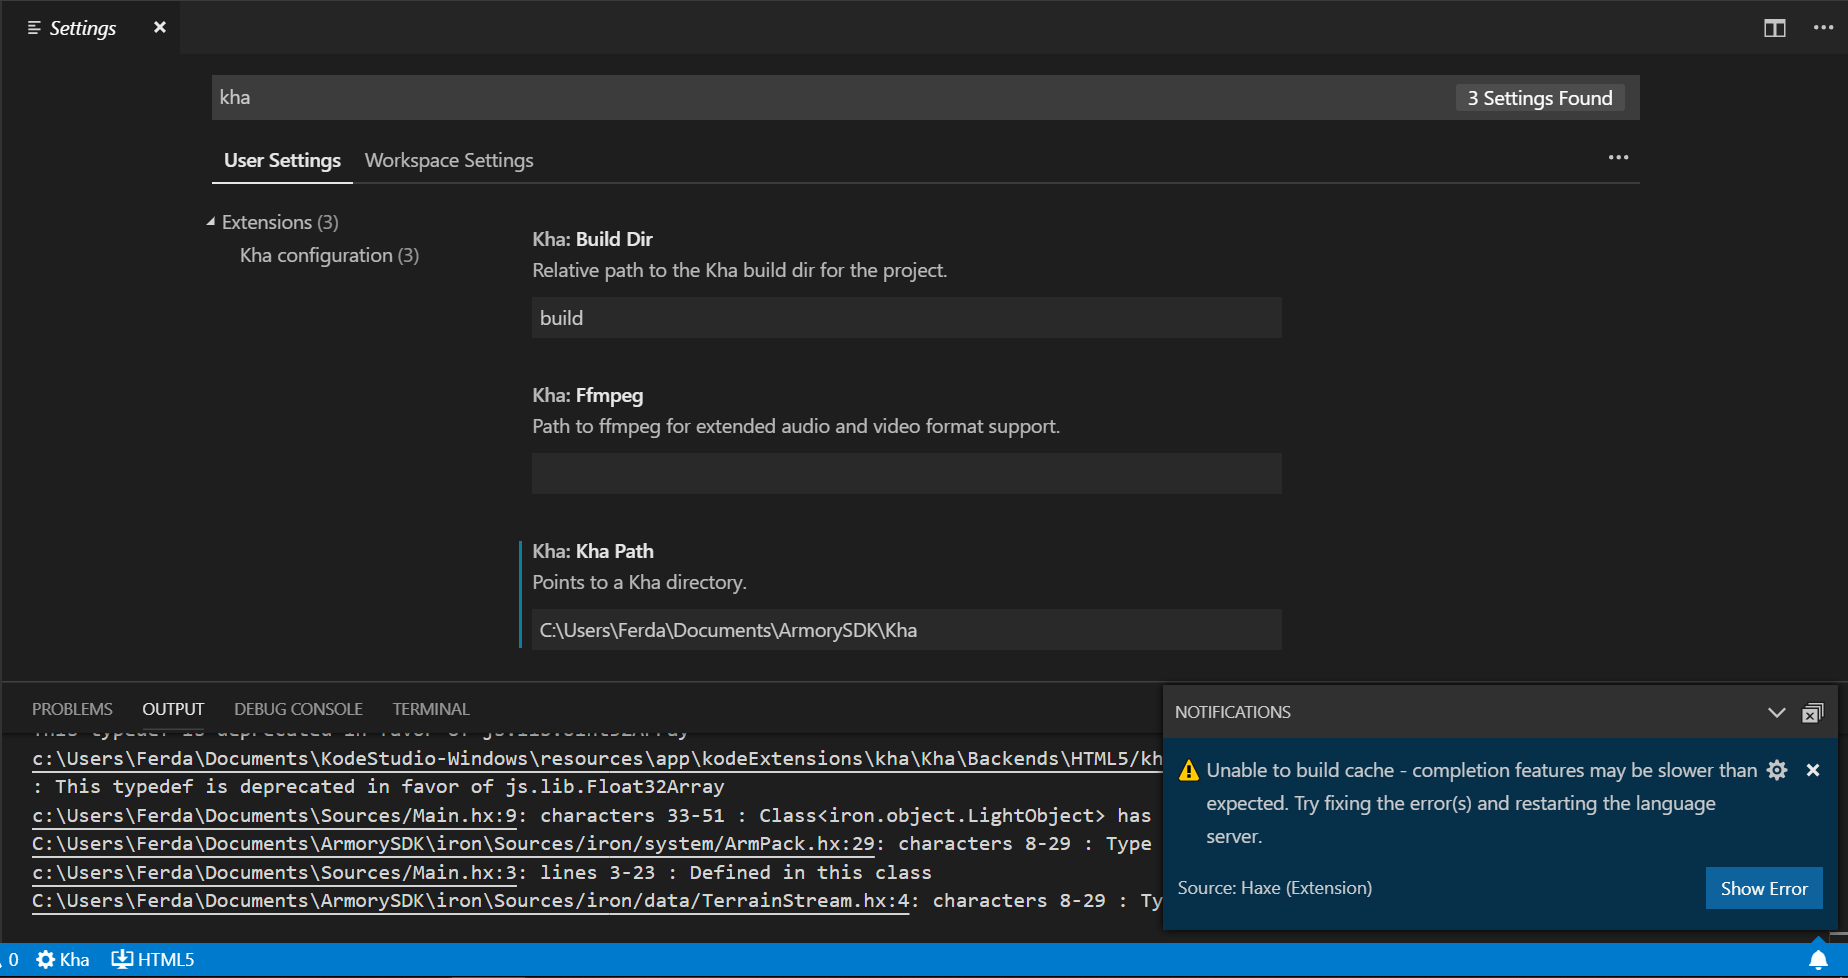Open editor more actions ellipsis
The width and height of the screenshot is (1848, 978).
coord(1823,28)
